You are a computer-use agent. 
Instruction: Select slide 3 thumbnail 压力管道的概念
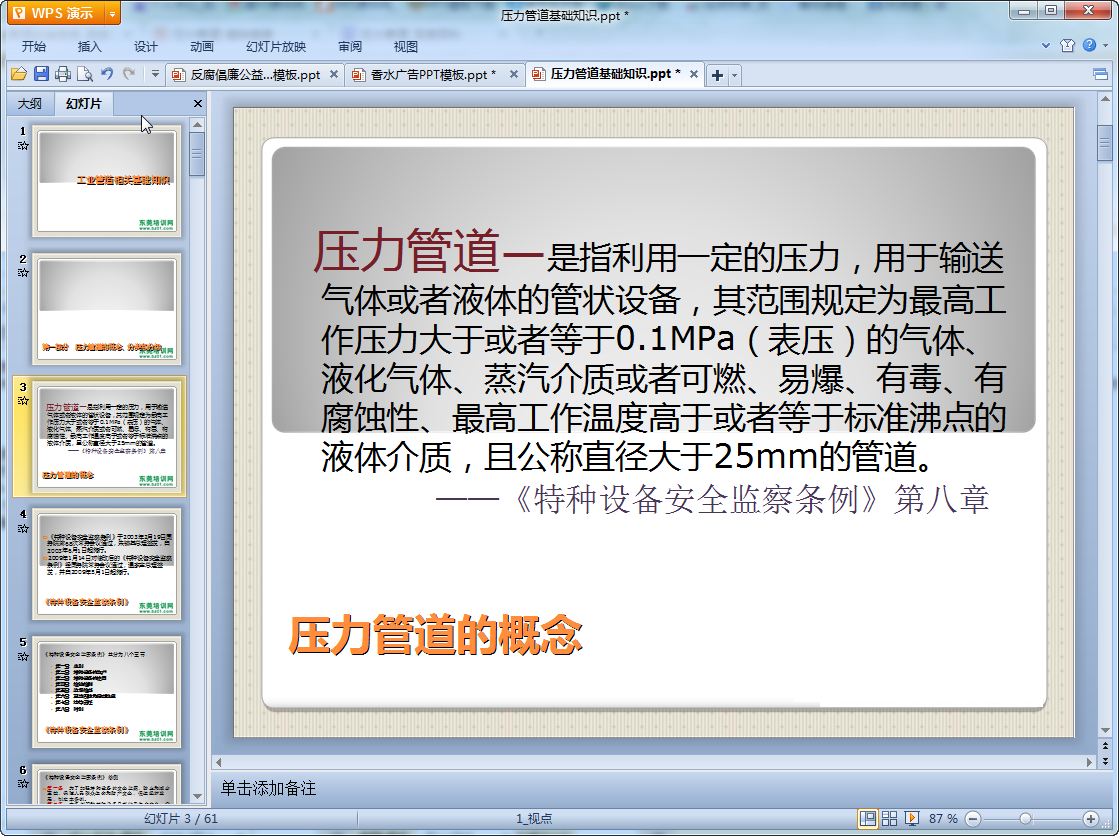tap(106, 437)
